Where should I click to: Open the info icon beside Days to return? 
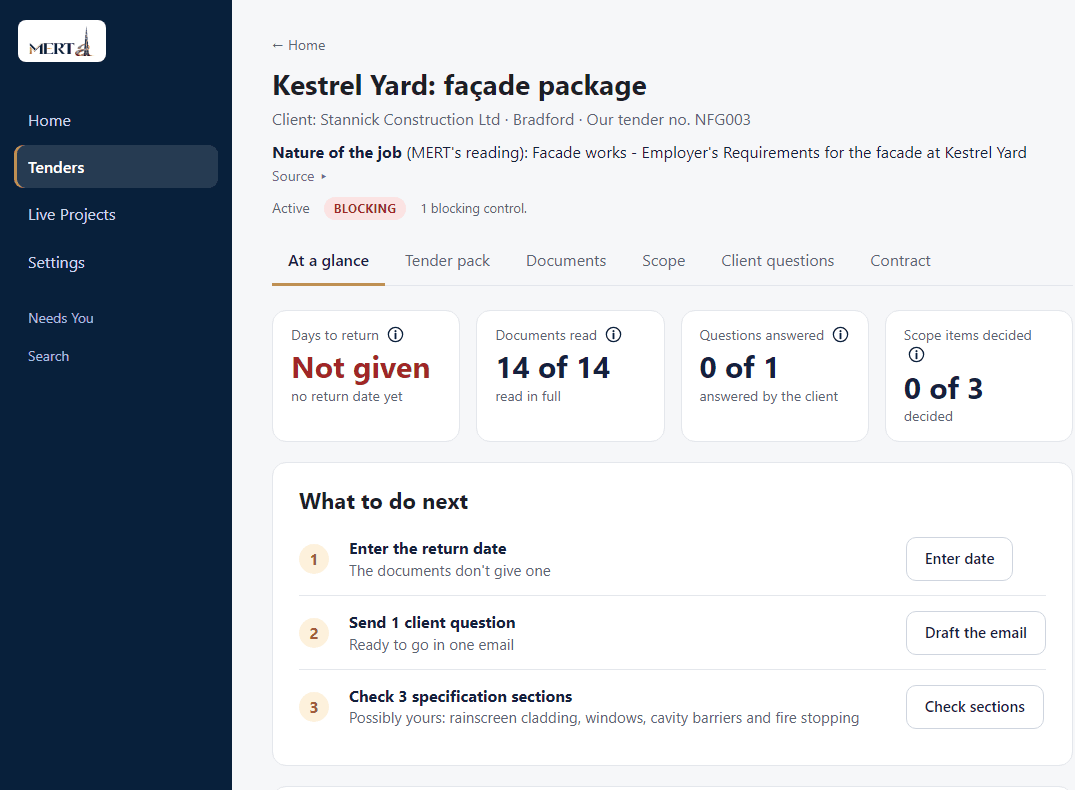396,335
